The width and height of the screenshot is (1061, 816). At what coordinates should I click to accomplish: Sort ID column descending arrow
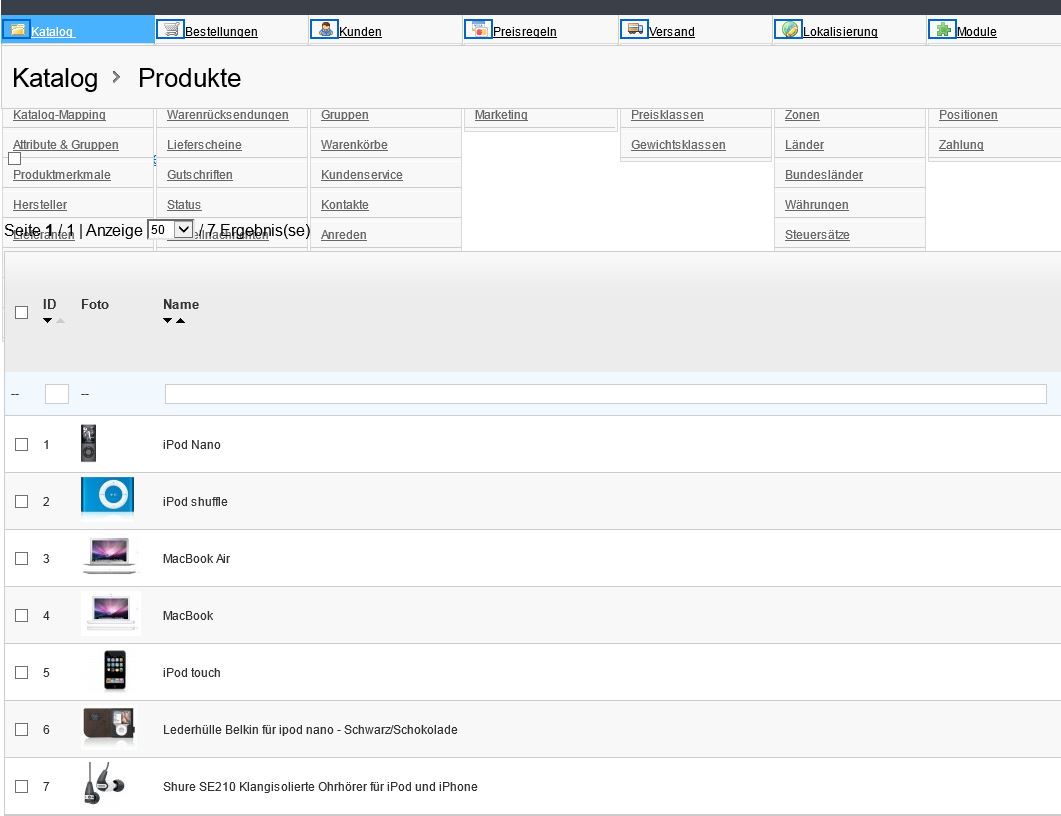tap(47, 321)
